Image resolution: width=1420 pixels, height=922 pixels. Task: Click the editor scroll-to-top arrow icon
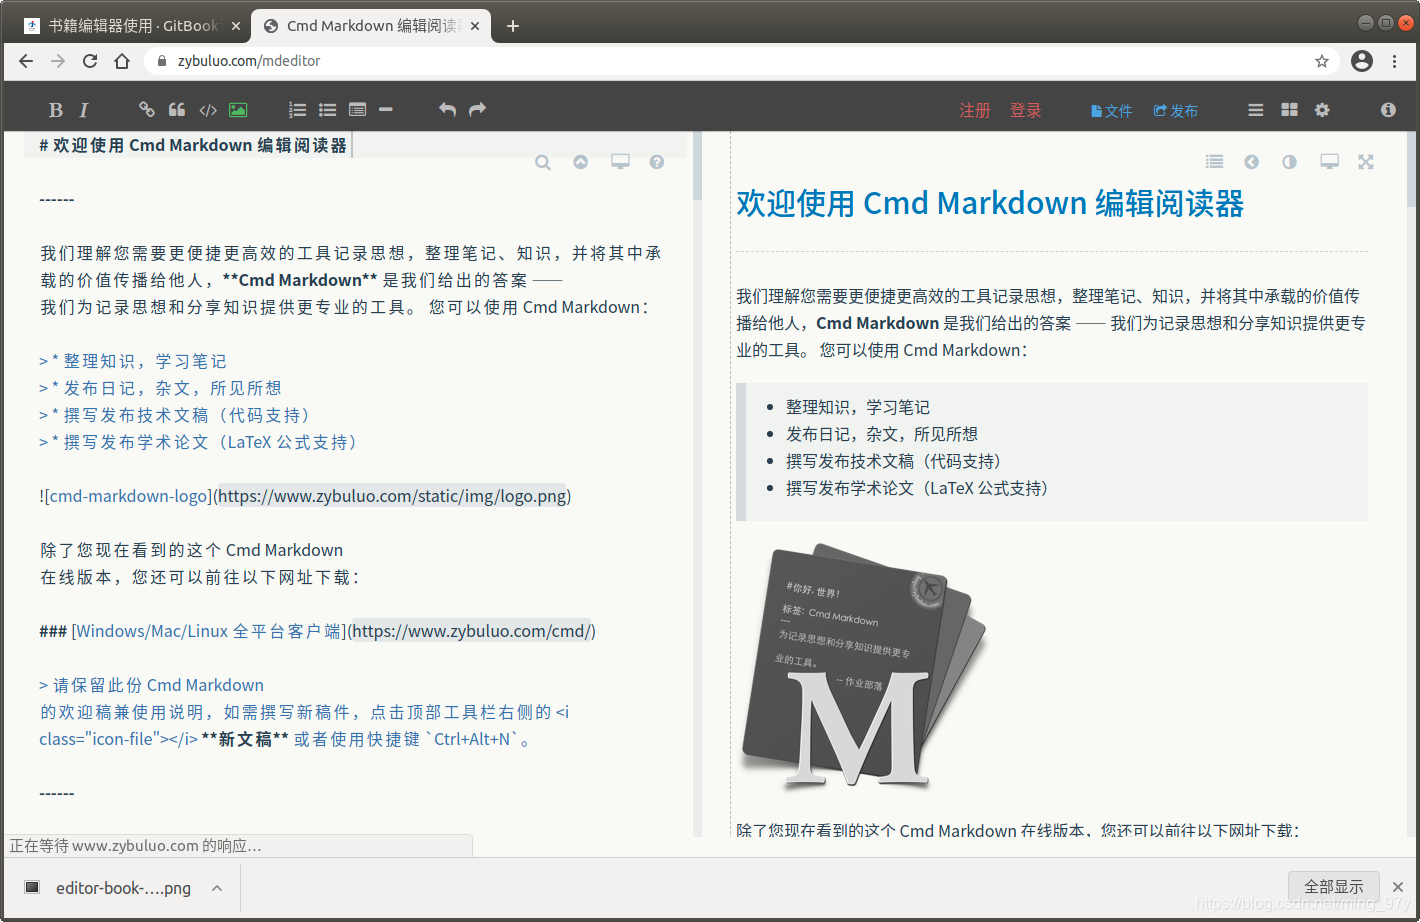581,162
